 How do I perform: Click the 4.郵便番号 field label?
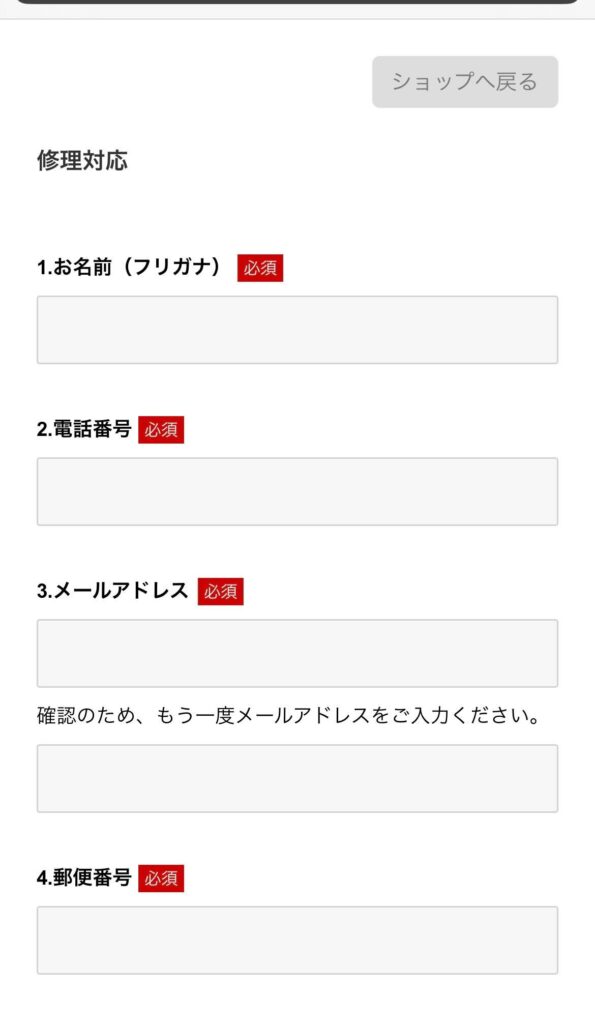pos(84,878)
